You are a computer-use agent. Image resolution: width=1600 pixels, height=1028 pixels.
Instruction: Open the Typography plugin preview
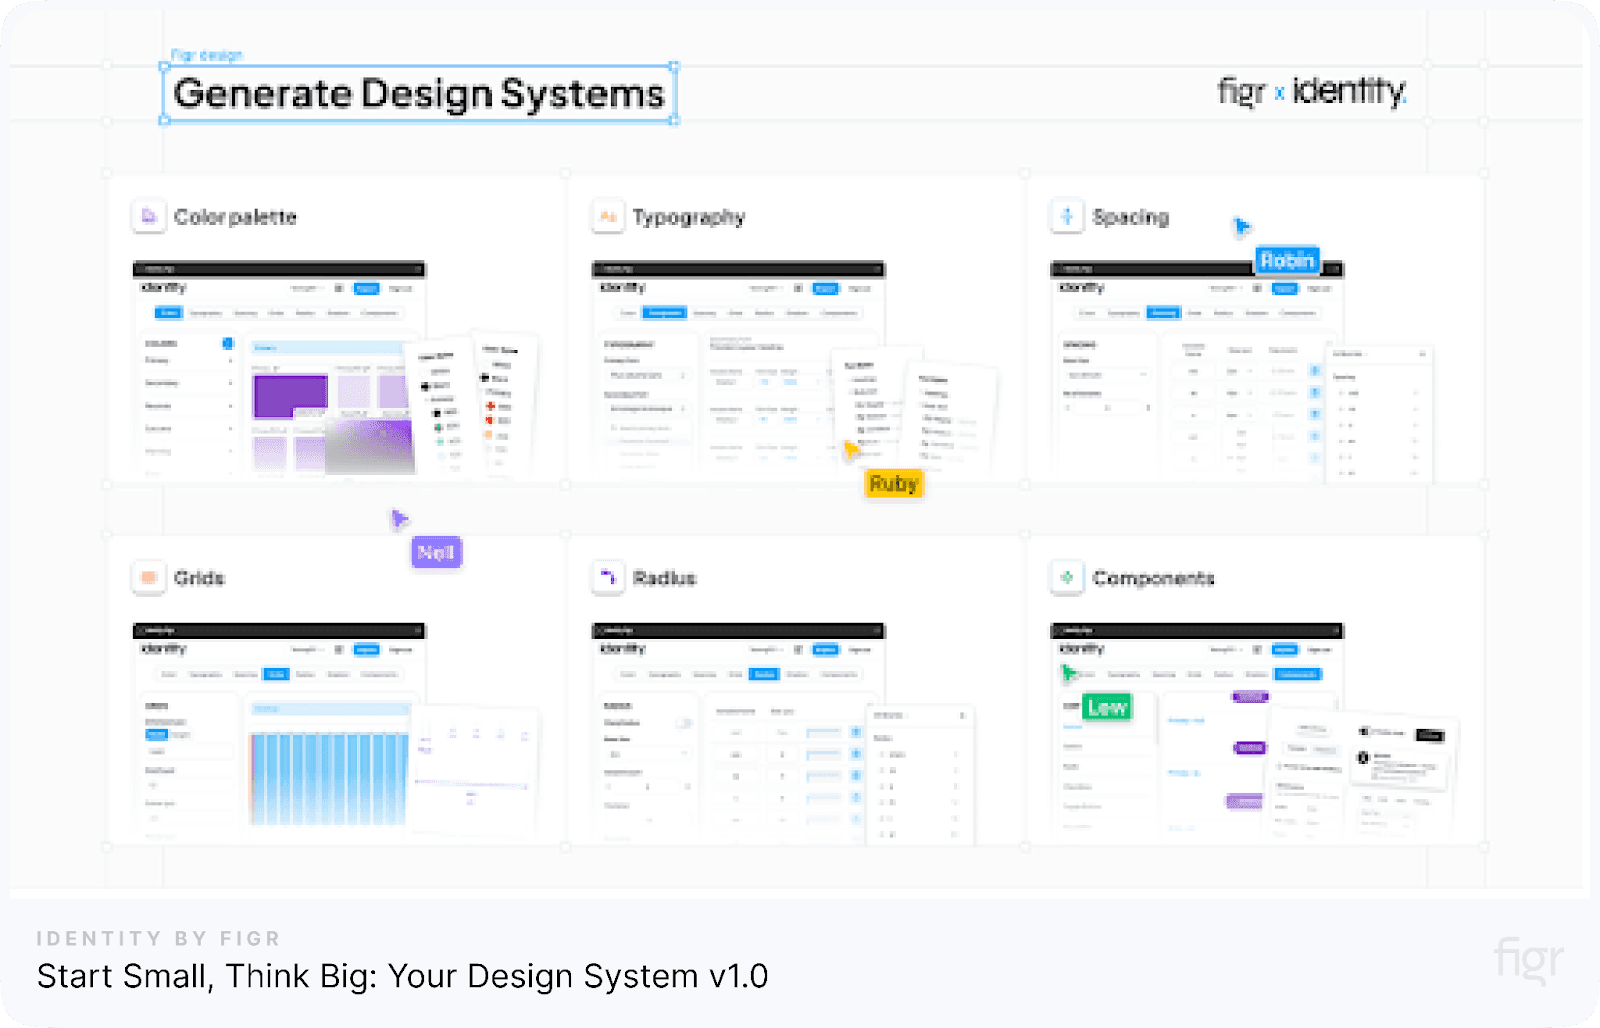[738, 370]
